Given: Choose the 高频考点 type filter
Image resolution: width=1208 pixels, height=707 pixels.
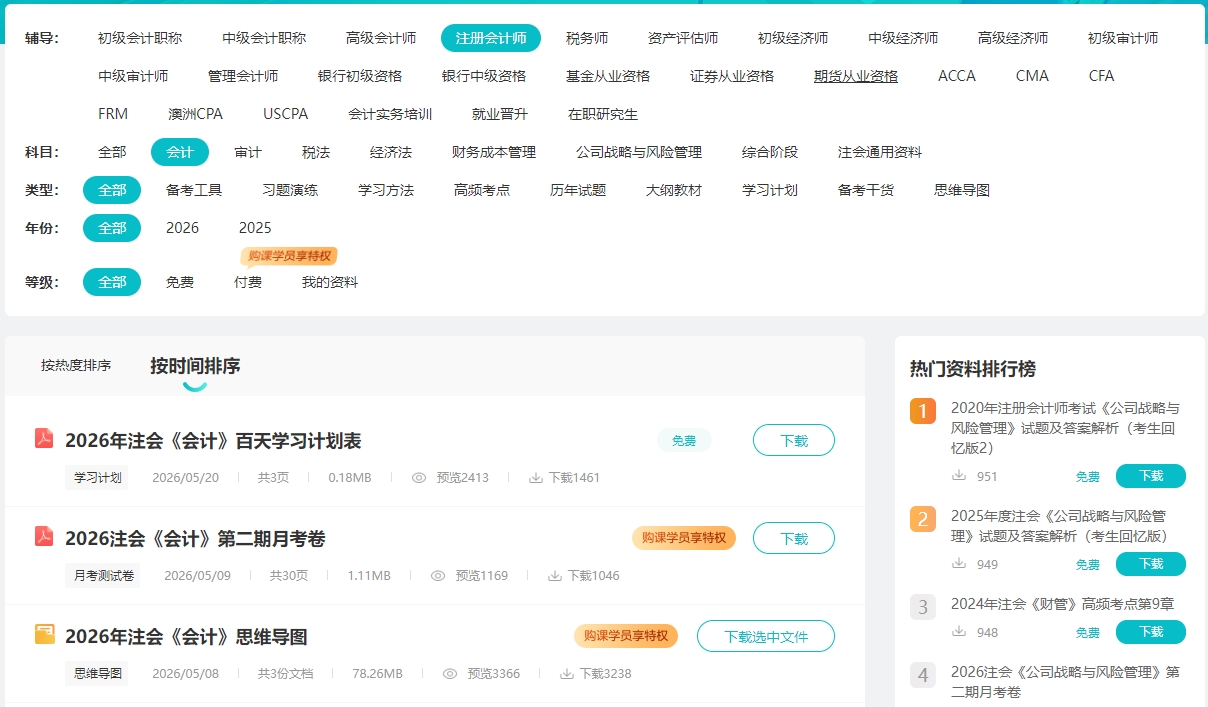Looking at the screenshot, I should coord(482,190).
